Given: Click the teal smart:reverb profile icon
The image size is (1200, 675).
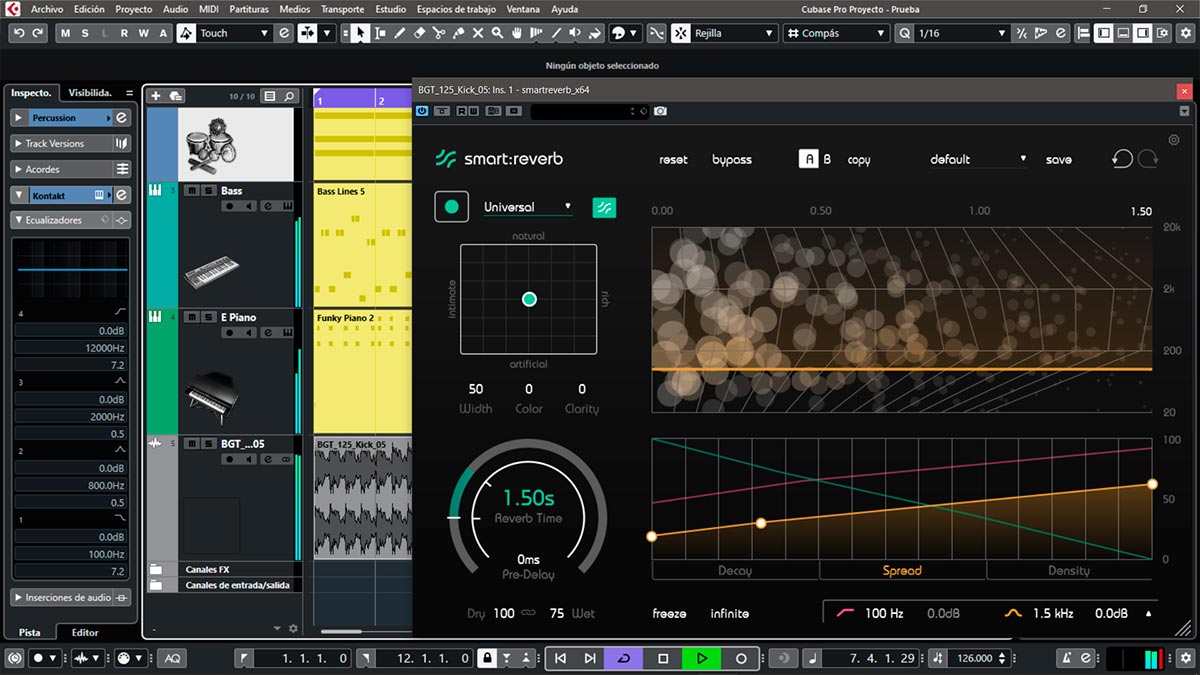Looking at the screenshot, I should tap(604, 207).
